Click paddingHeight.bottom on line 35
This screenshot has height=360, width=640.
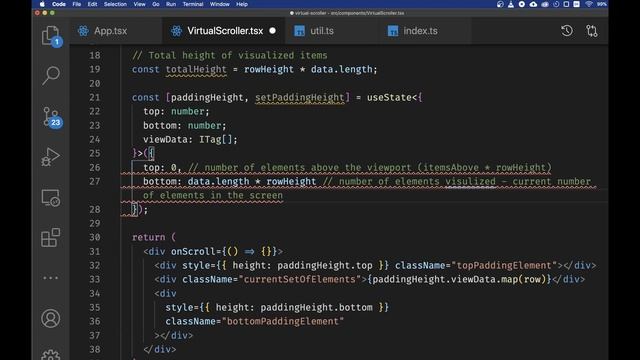coord(316,307)
